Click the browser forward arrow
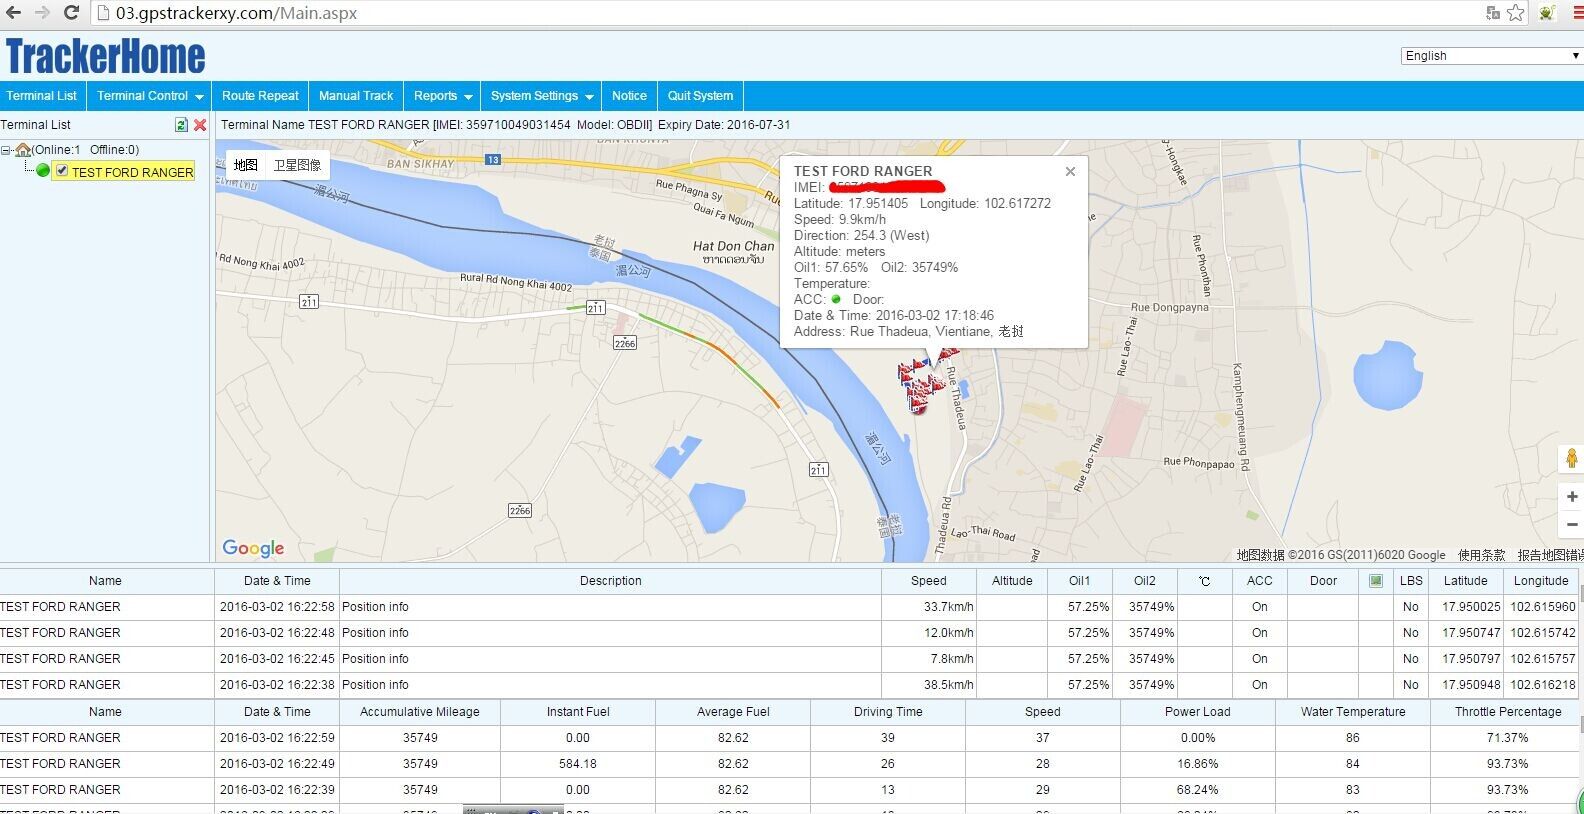 click(42, 13)
